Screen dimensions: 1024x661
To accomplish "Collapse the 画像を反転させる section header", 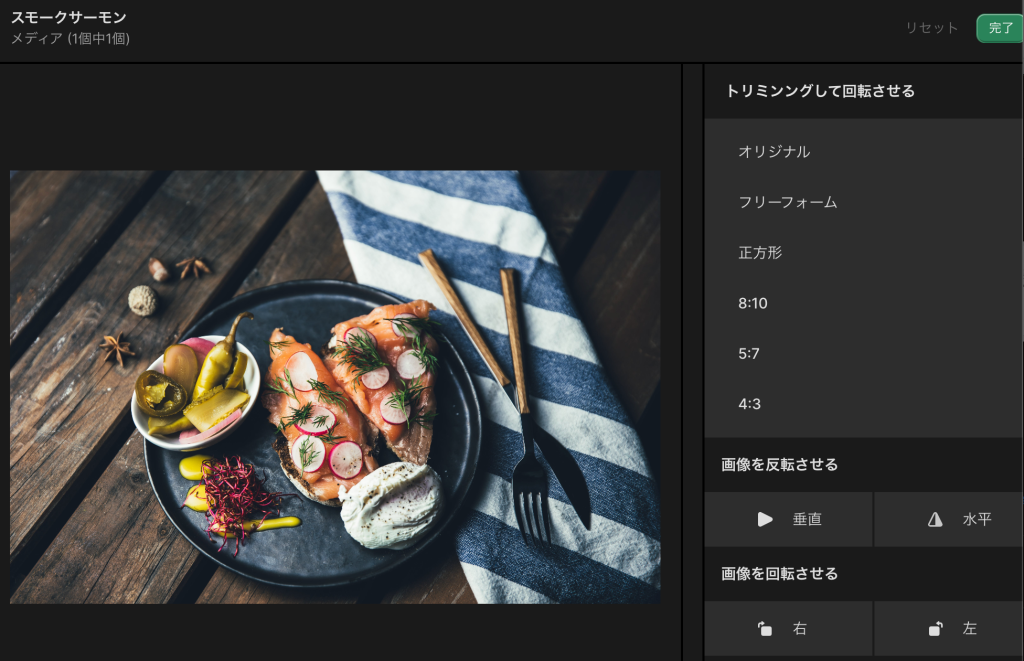I will pos(780,464).
